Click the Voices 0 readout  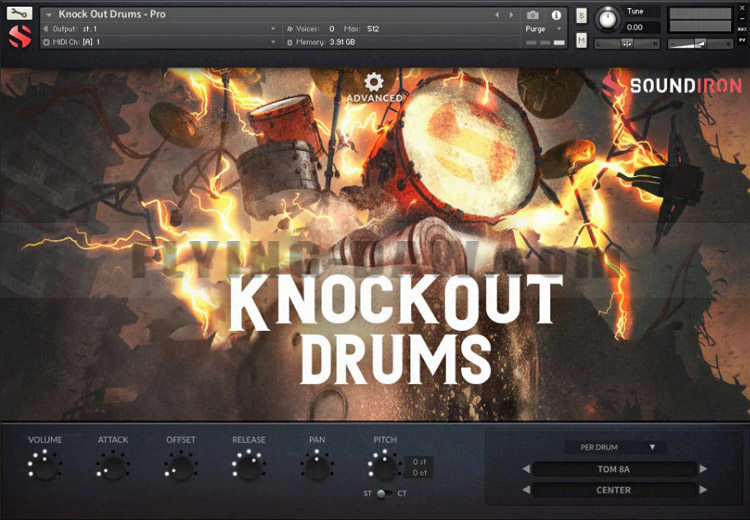tap(331, 29)
